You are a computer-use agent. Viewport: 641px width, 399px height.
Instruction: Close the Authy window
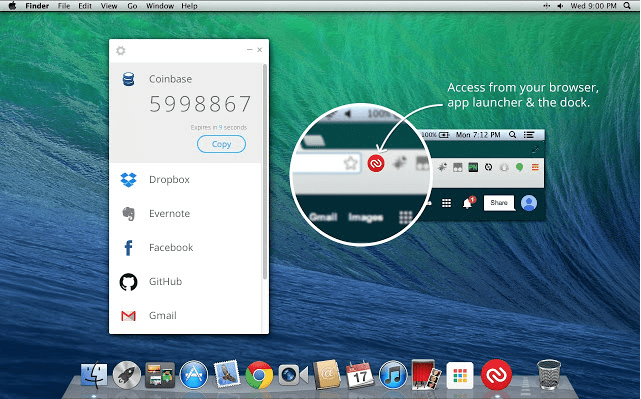pos(260,50)
